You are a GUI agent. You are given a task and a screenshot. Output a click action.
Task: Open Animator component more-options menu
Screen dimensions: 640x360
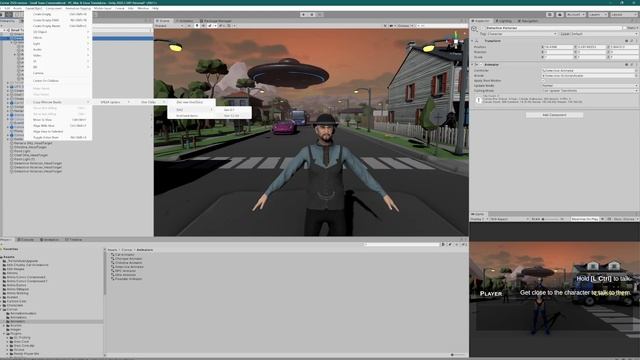[x=636, y=64]
